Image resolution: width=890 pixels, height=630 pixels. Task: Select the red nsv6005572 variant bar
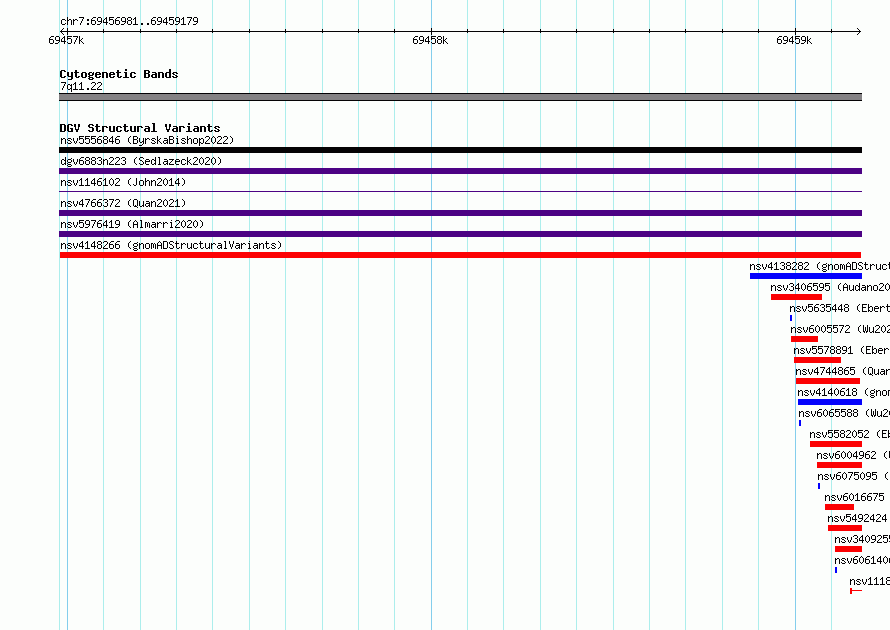coord(804,339)
